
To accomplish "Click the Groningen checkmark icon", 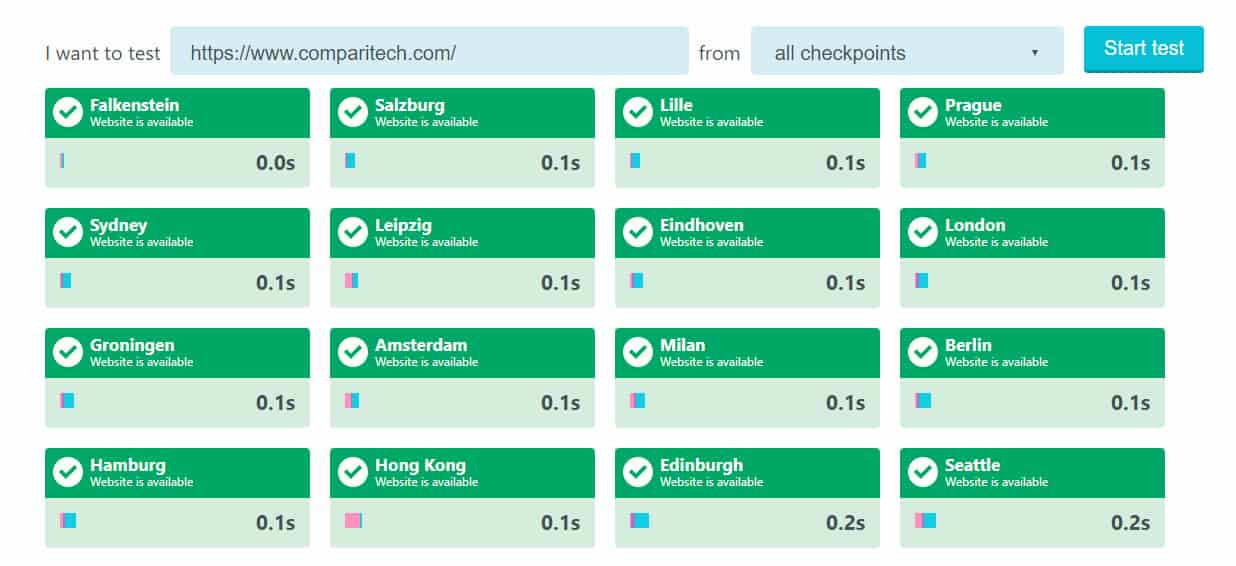I will click(x=67, y=352).
